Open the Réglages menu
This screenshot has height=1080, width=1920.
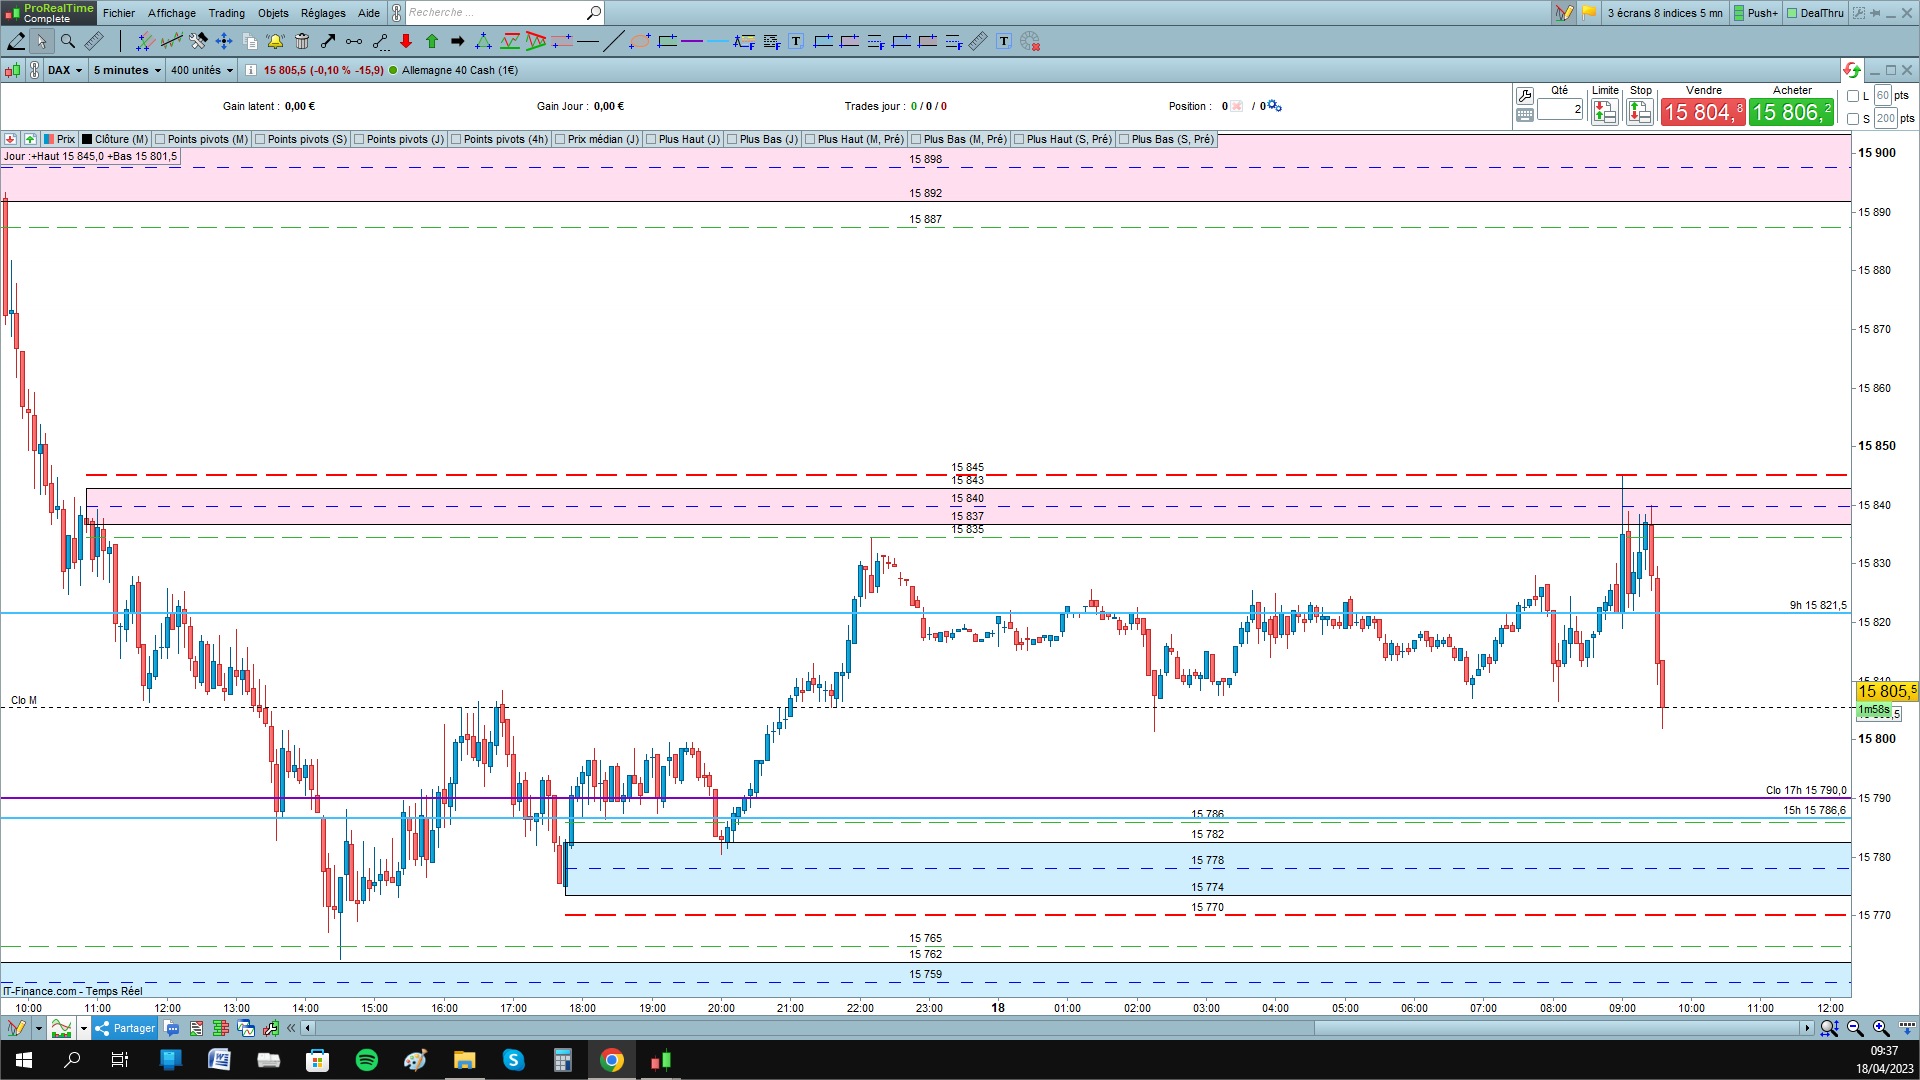click(322, 13)
